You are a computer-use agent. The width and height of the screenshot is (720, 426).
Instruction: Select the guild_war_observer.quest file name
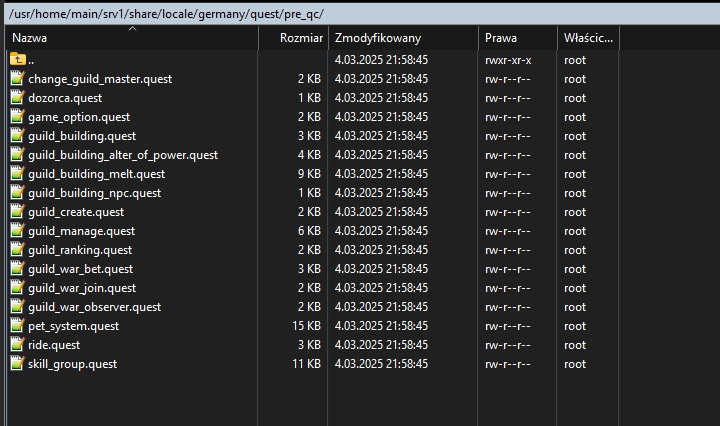coord(95,307)
